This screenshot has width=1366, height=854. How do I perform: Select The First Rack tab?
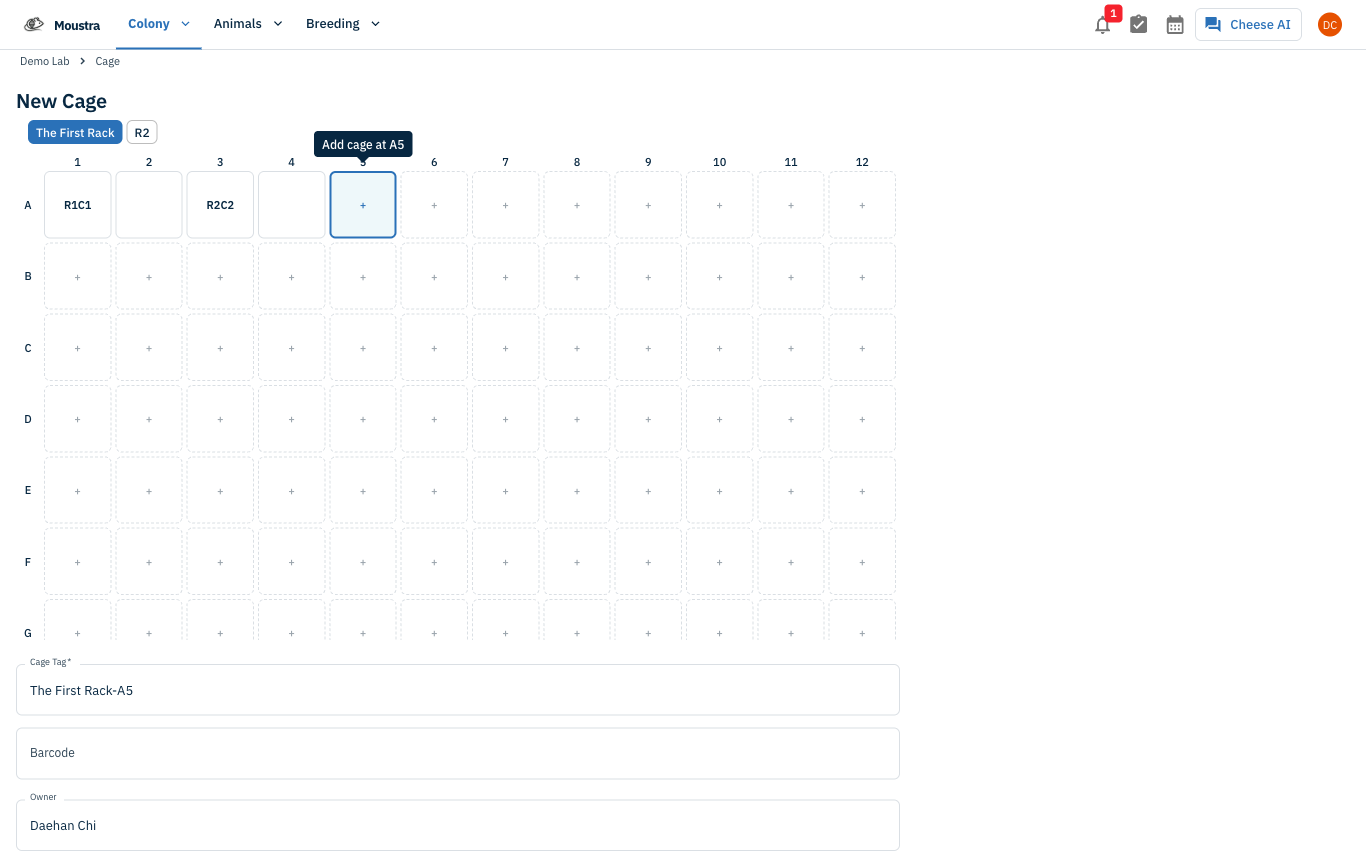pyautogui.click(x=75, y=133)
